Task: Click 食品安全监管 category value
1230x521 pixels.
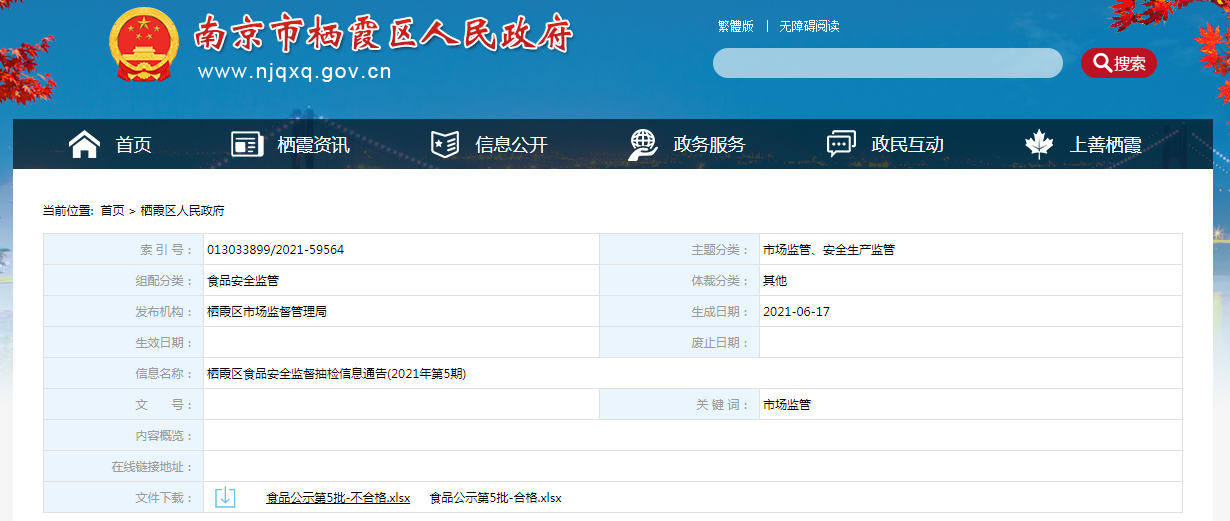Action: [243, 281]
